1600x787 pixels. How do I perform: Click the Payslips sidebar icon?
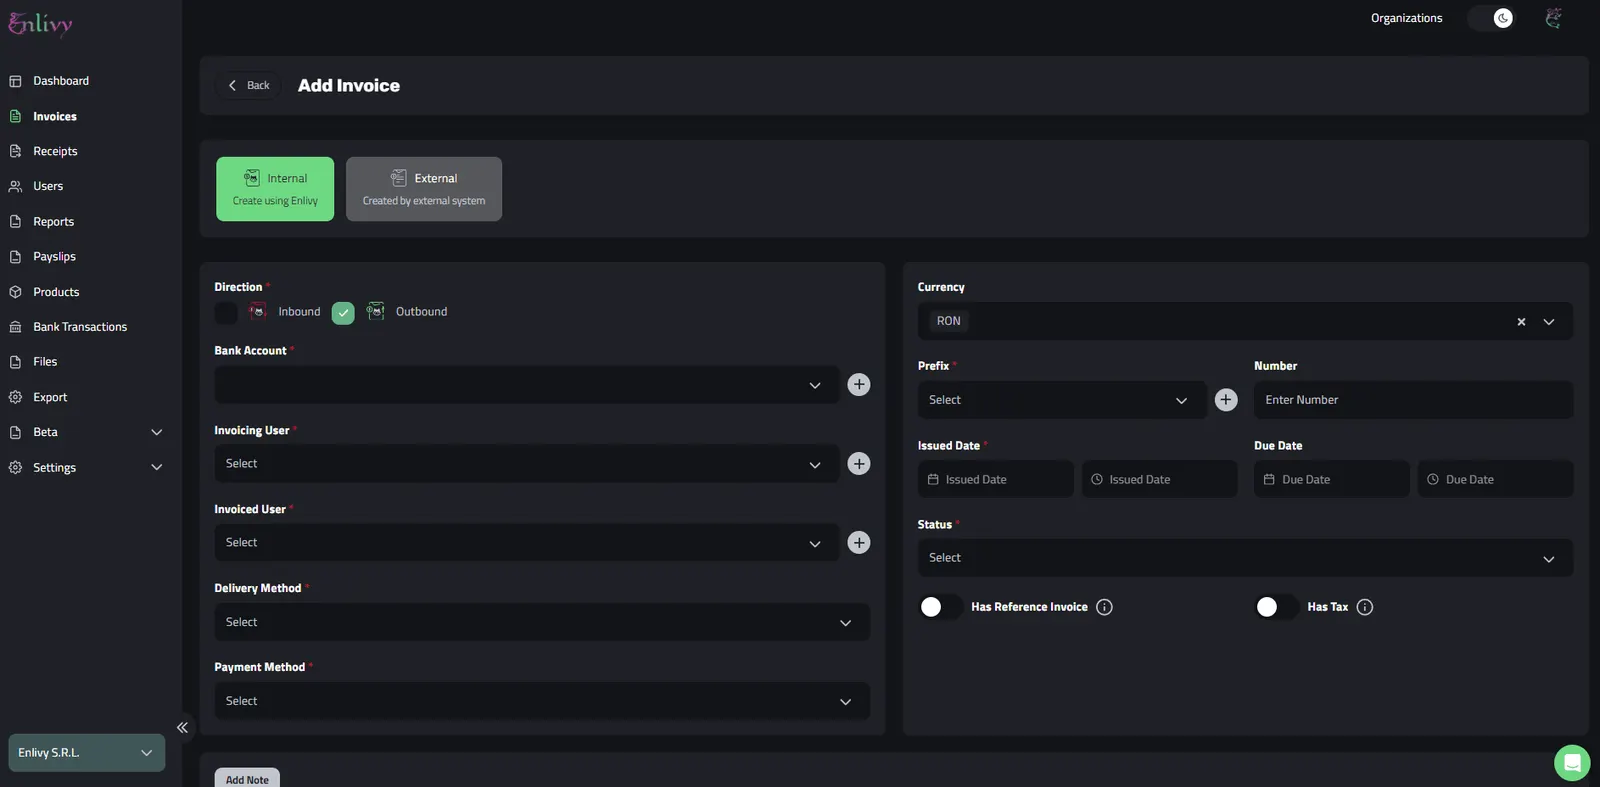(x=15, y=257)
